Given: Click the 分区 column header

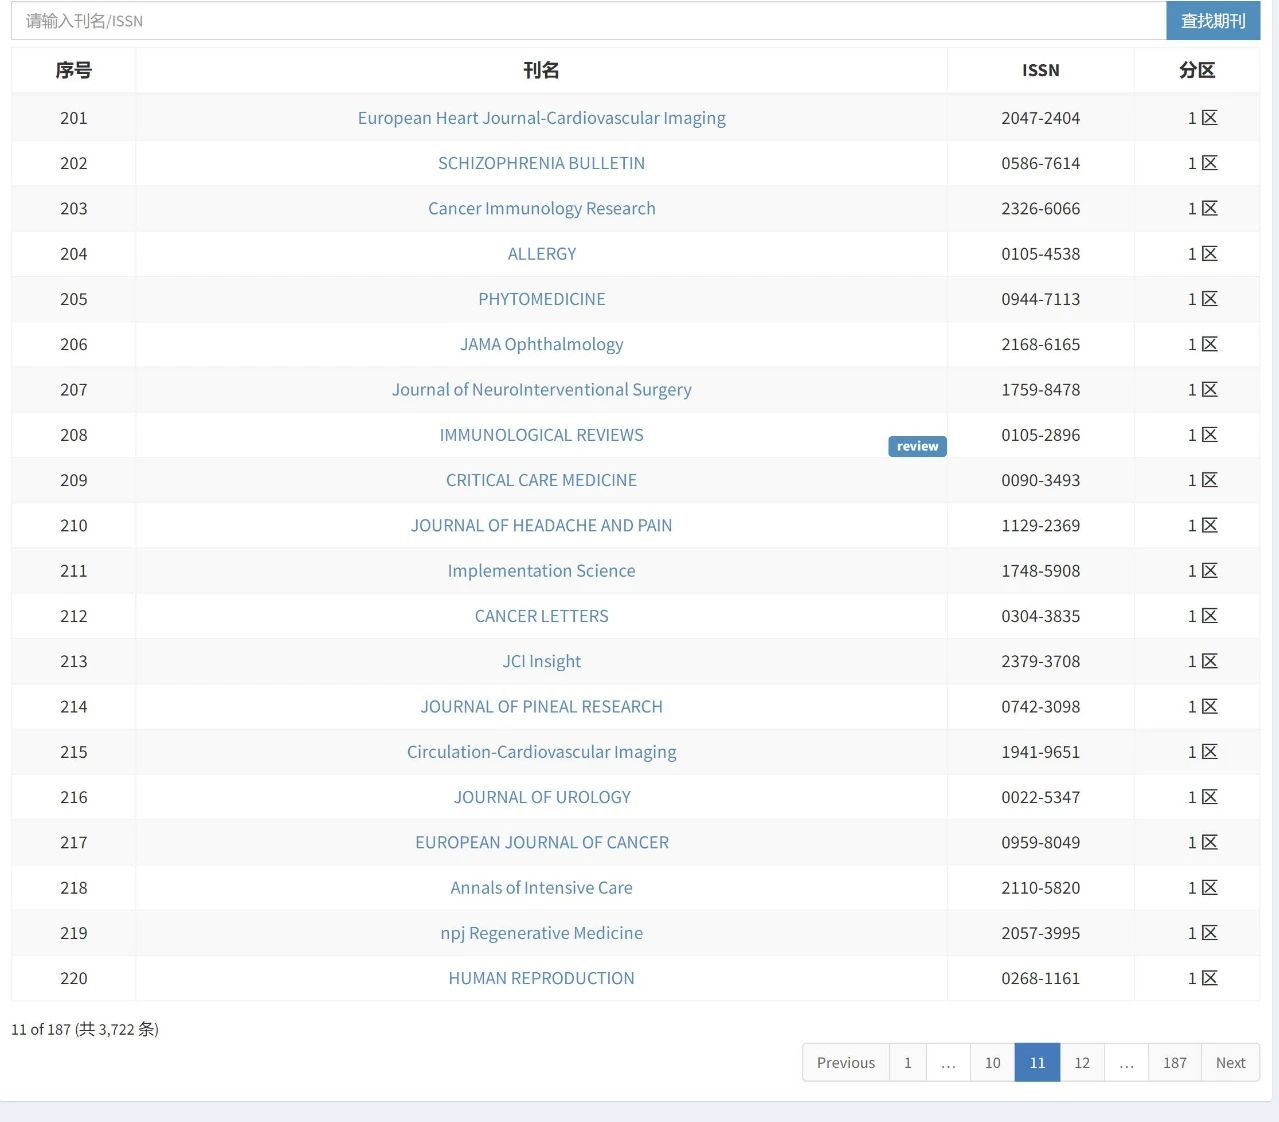Looking at the screenshot, I should point(1197,70).
